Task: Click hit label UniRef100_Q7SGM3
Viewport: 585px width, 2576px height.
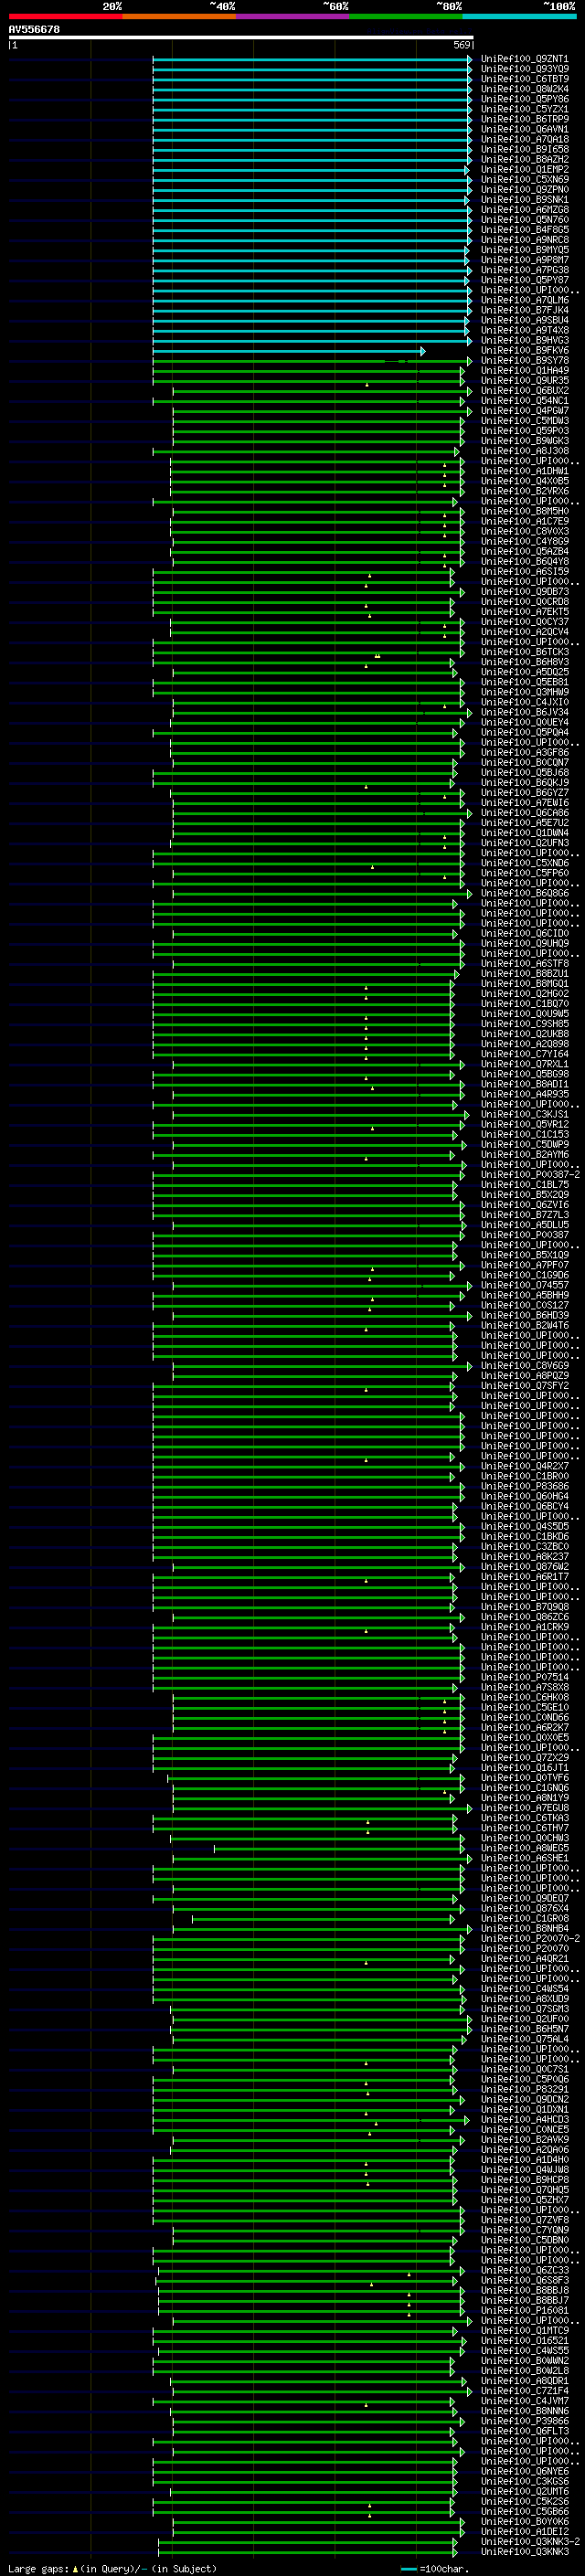Action: point(525,2009)
